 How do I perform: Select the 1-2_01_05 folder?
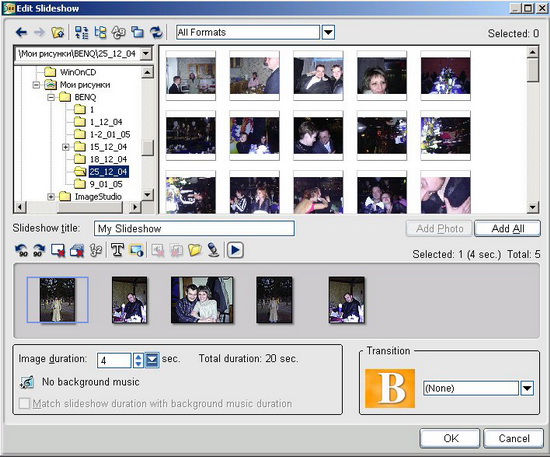(x=110, y=134)
